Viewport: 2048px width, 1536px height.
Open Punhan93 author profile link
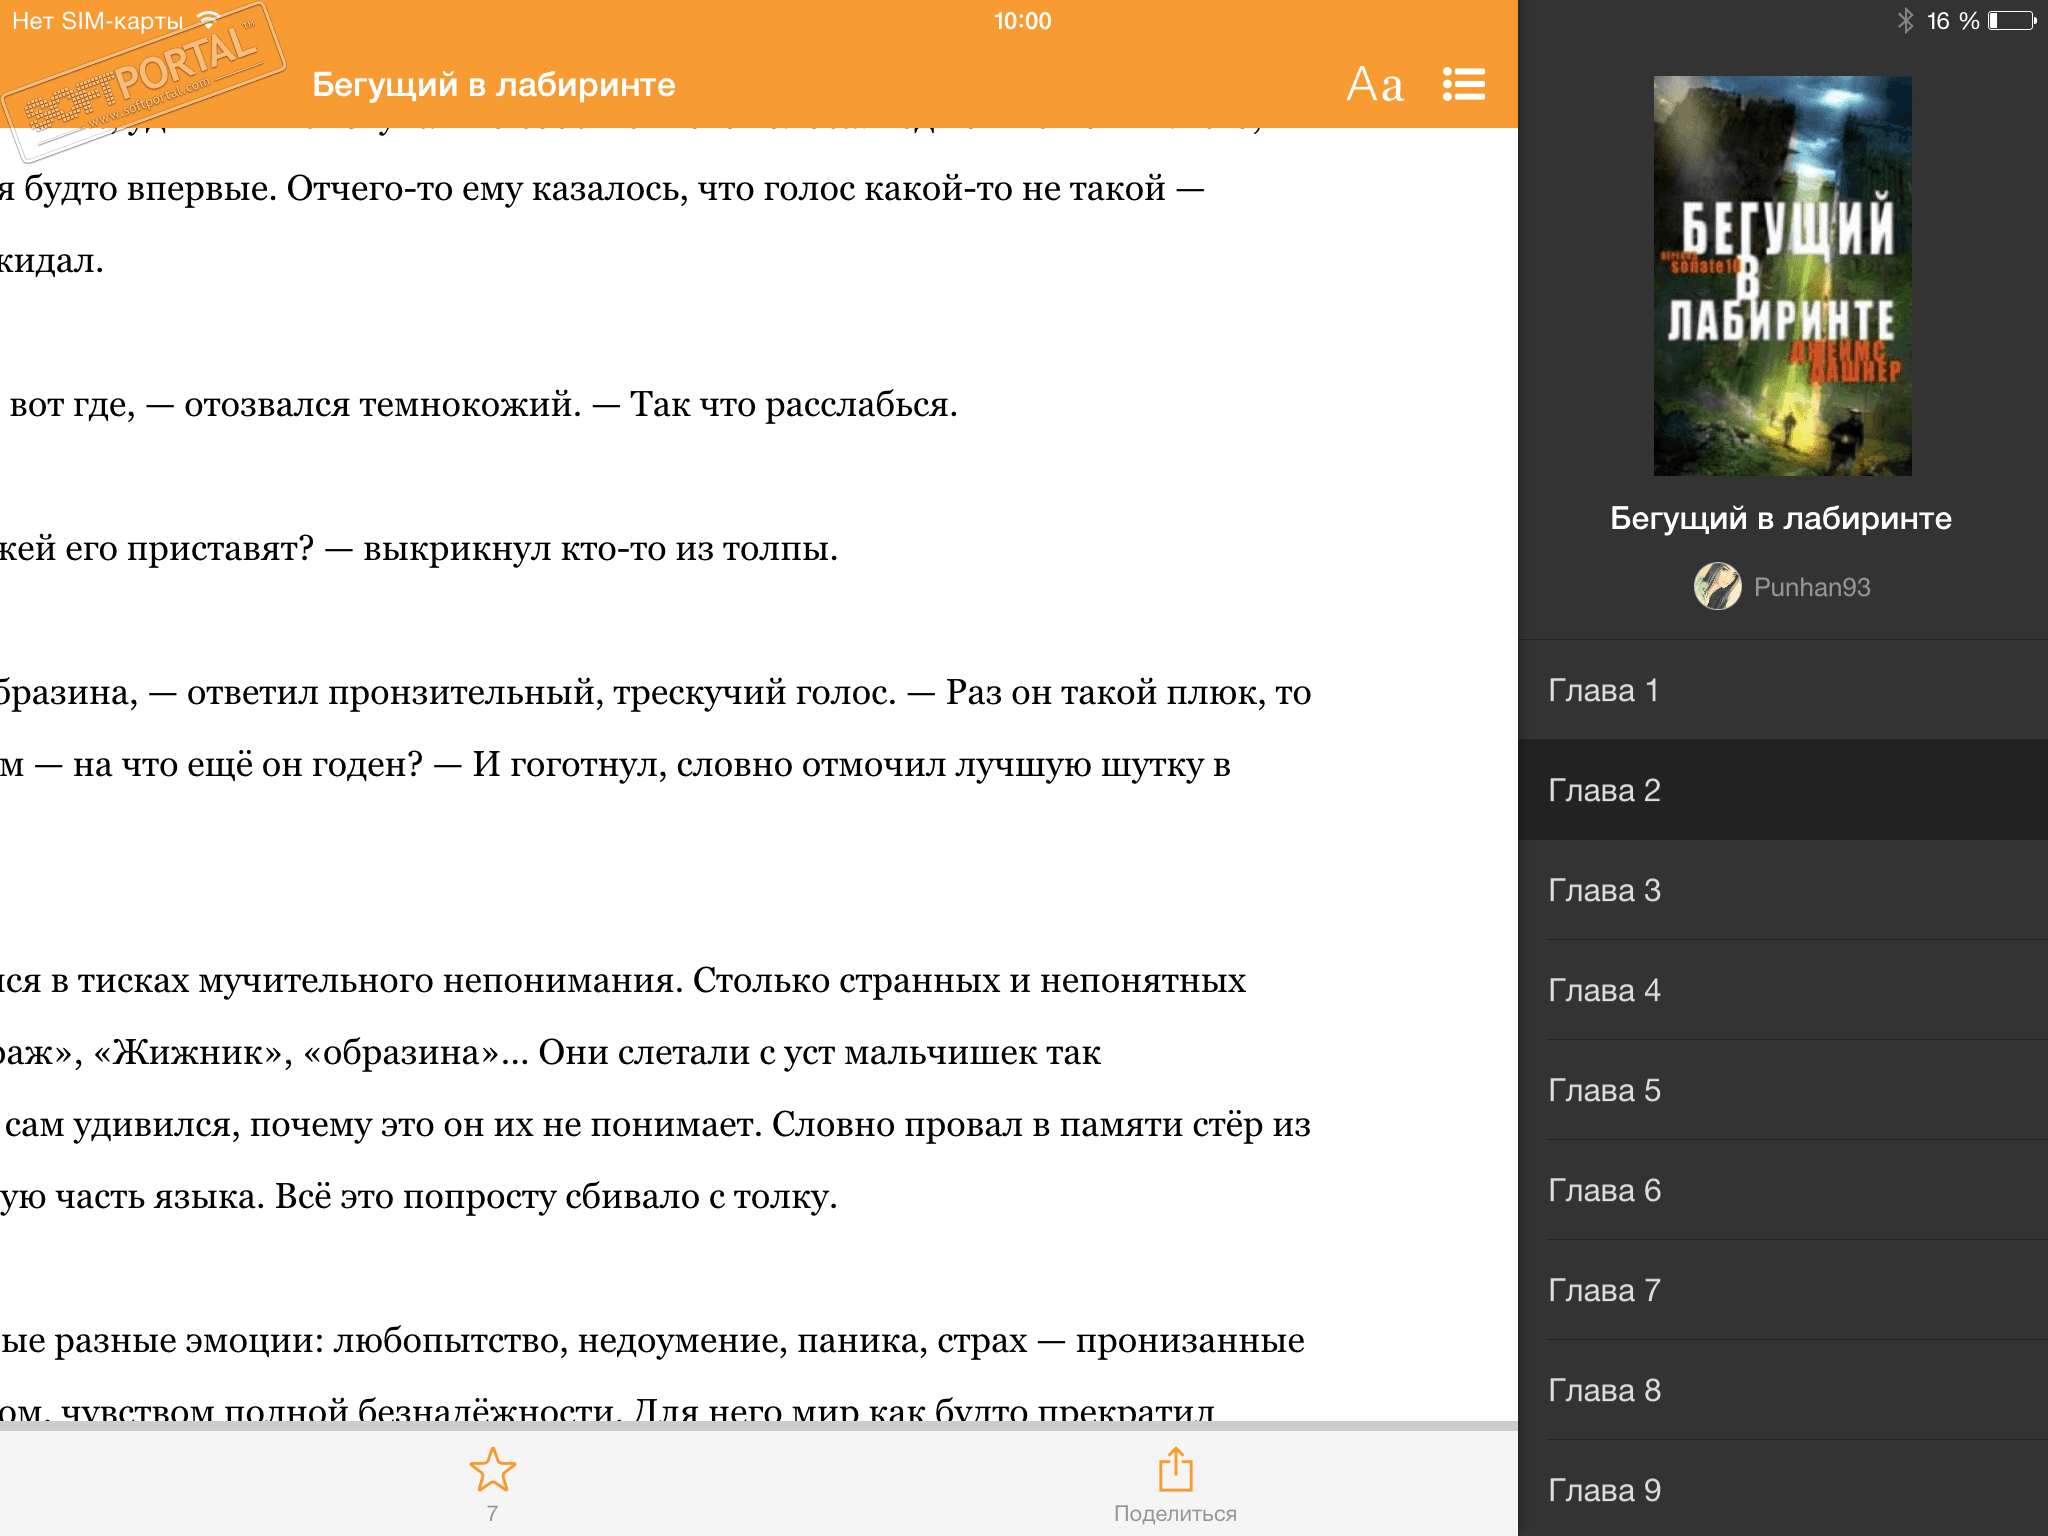coord(1811,587)
